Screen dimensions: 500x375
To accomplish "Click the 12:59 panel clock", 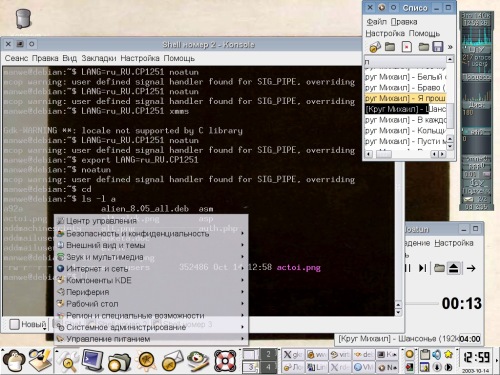I will [x=477, y=357].
